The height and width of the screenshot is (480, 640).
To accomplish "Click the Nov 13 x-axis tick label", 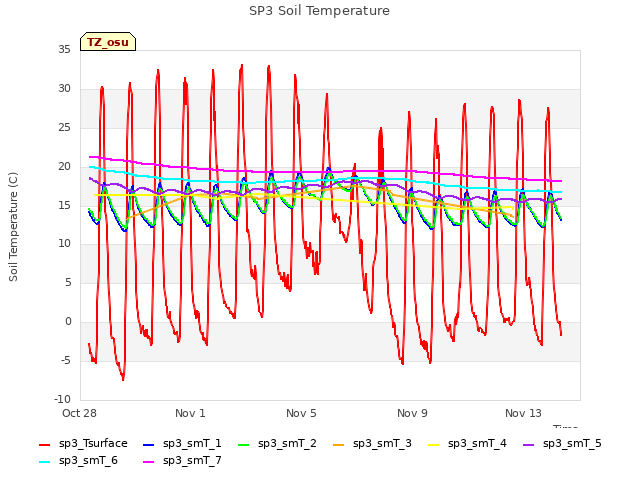I will coord(523,413).
